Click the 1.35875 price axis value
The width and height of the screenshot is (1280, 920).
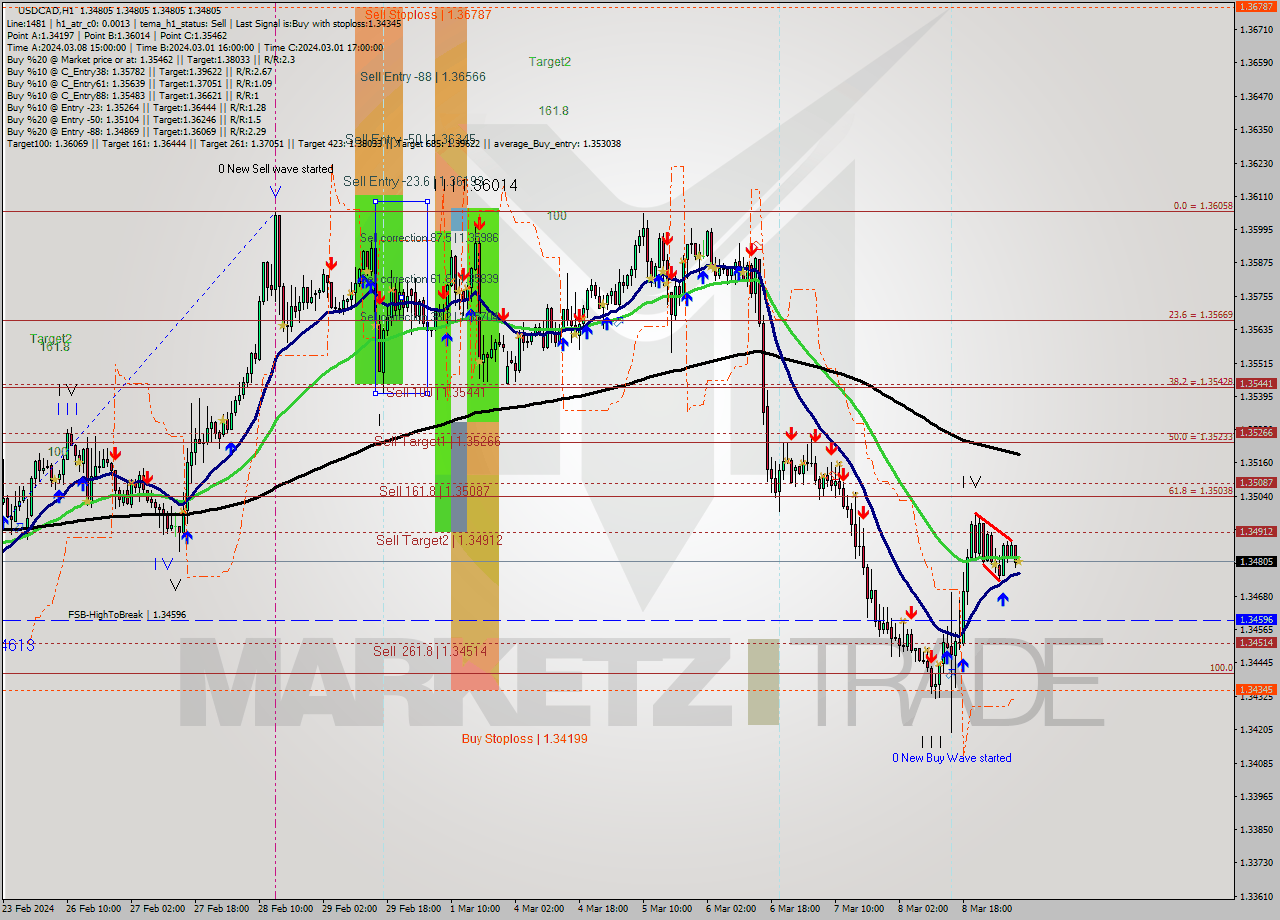tap(1255, 263)
